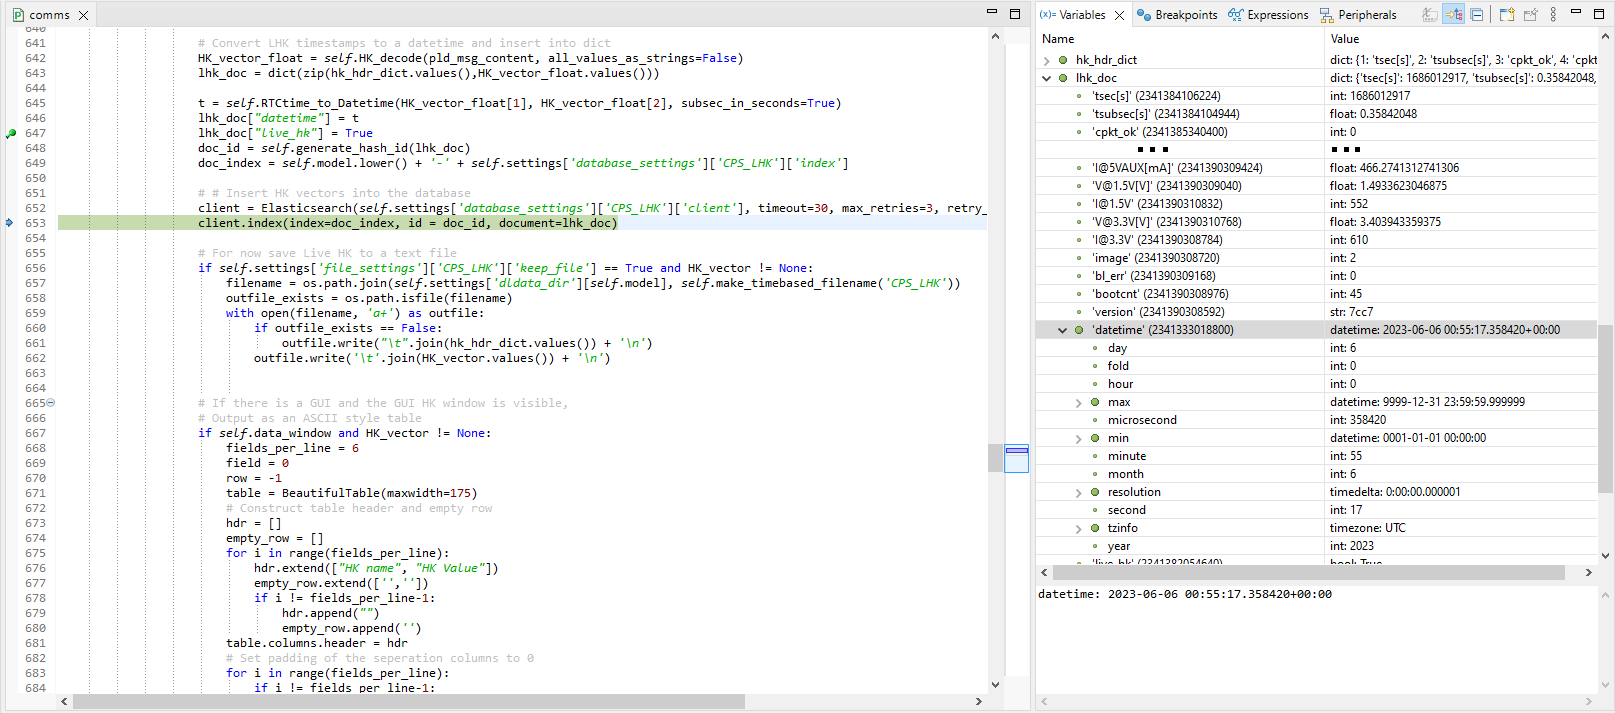Click the instruction pointer at line 653
Screen dimensions: 1615x713
pyautogui.click(x=9, y=223)
